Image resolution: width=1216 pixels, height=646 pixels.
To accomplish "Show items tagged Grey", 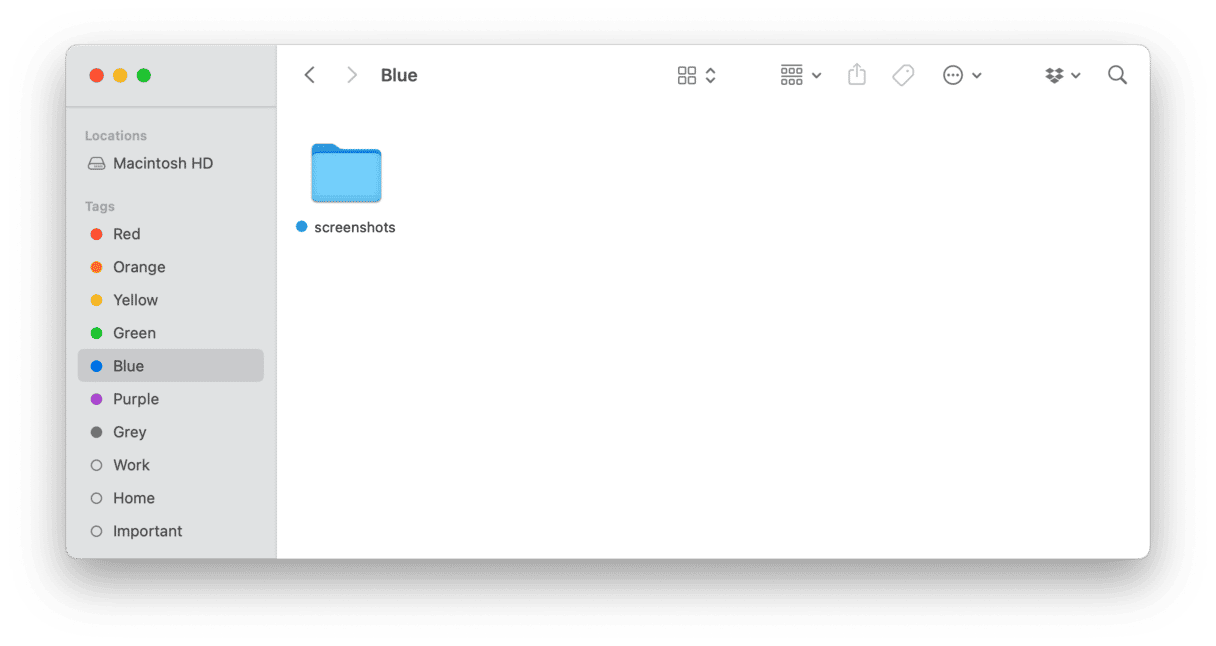I will tap(171, 432).
